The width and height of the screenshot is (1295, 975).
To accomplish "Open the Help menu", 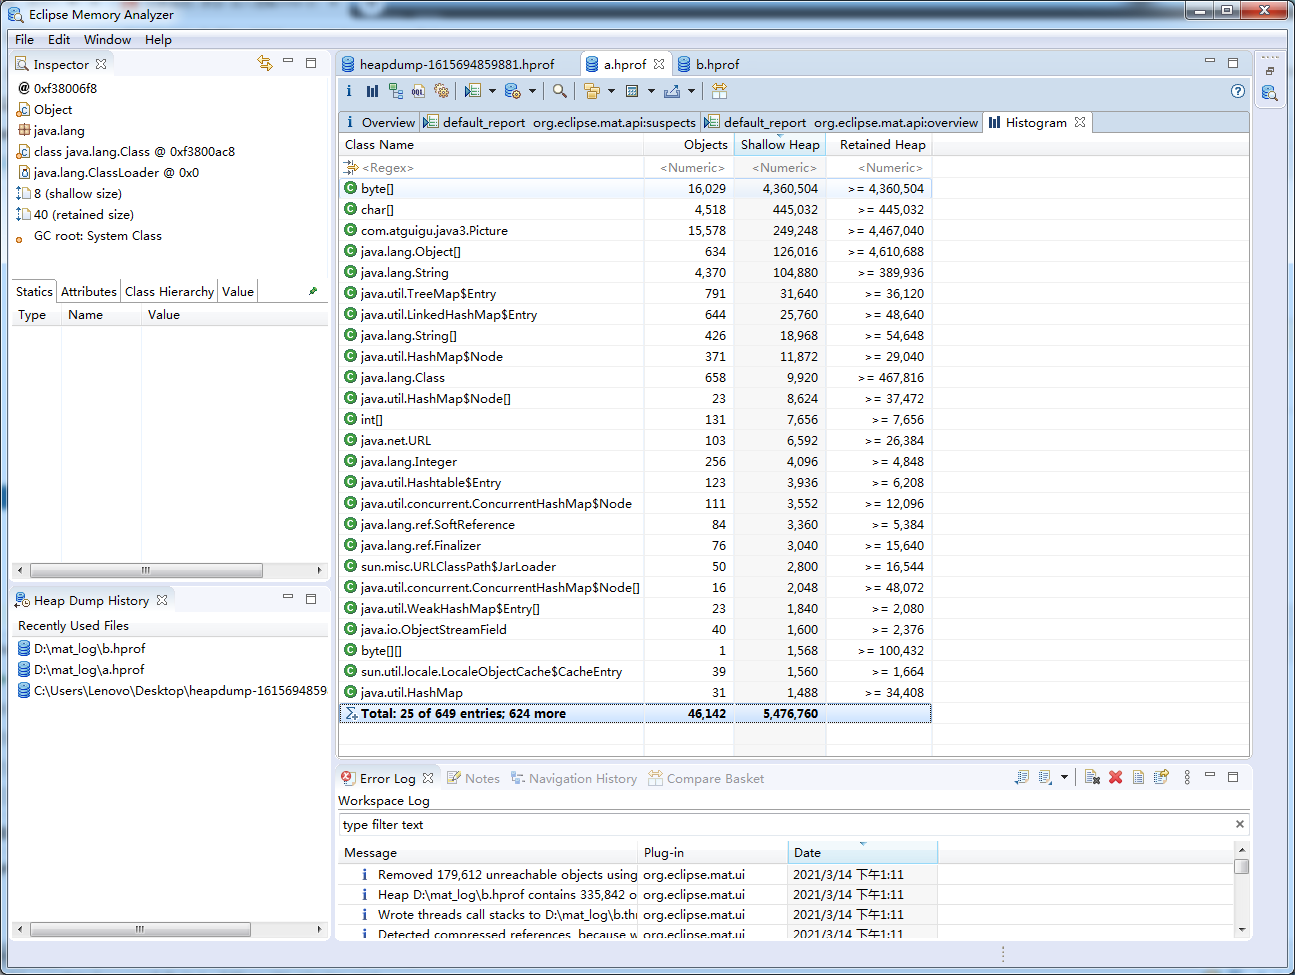I will click(x=158, y=40).
